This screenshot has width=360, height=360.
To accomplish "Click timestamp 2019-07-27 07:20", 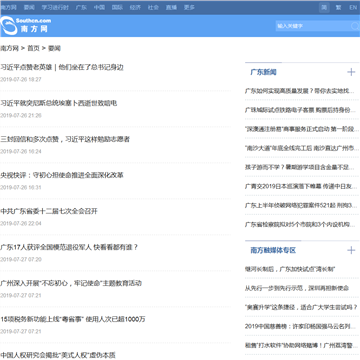I will click(x=21, y=260).
